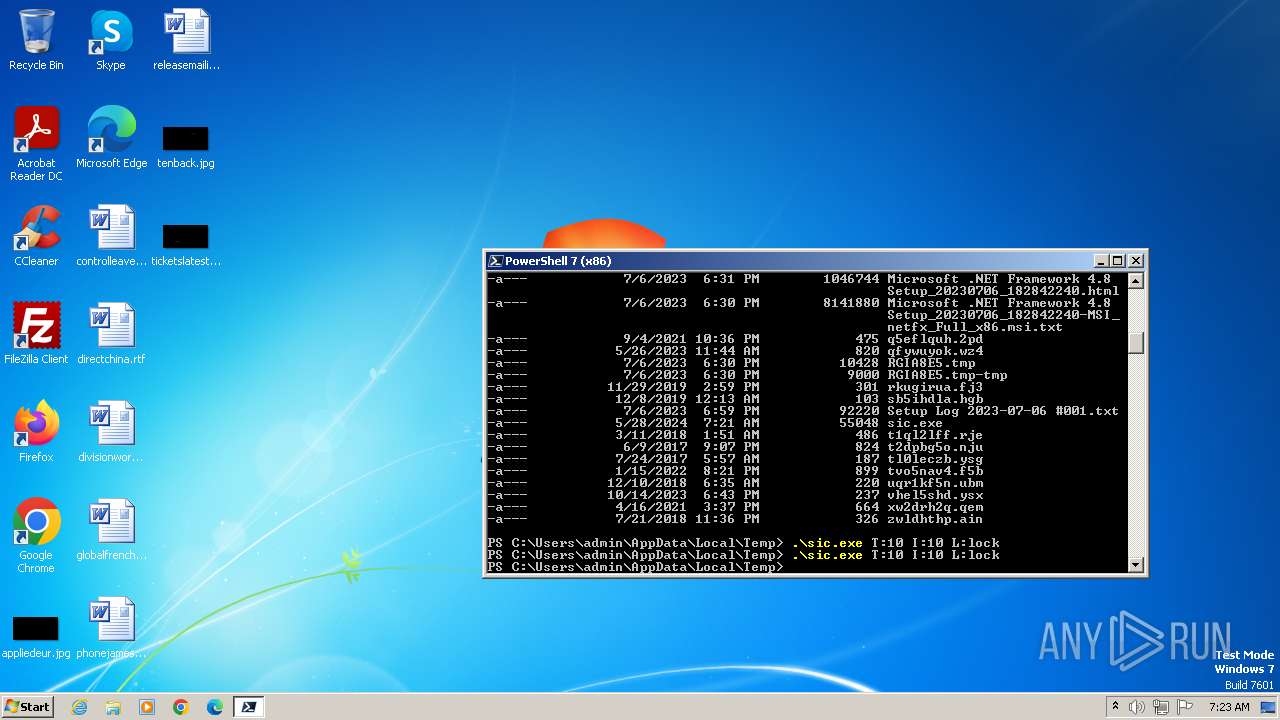Image resolution: width=1280 pixels, height=720 pixels.
Task: Launch CCleaner from the desktop
Action: click(x=36, y=235)
